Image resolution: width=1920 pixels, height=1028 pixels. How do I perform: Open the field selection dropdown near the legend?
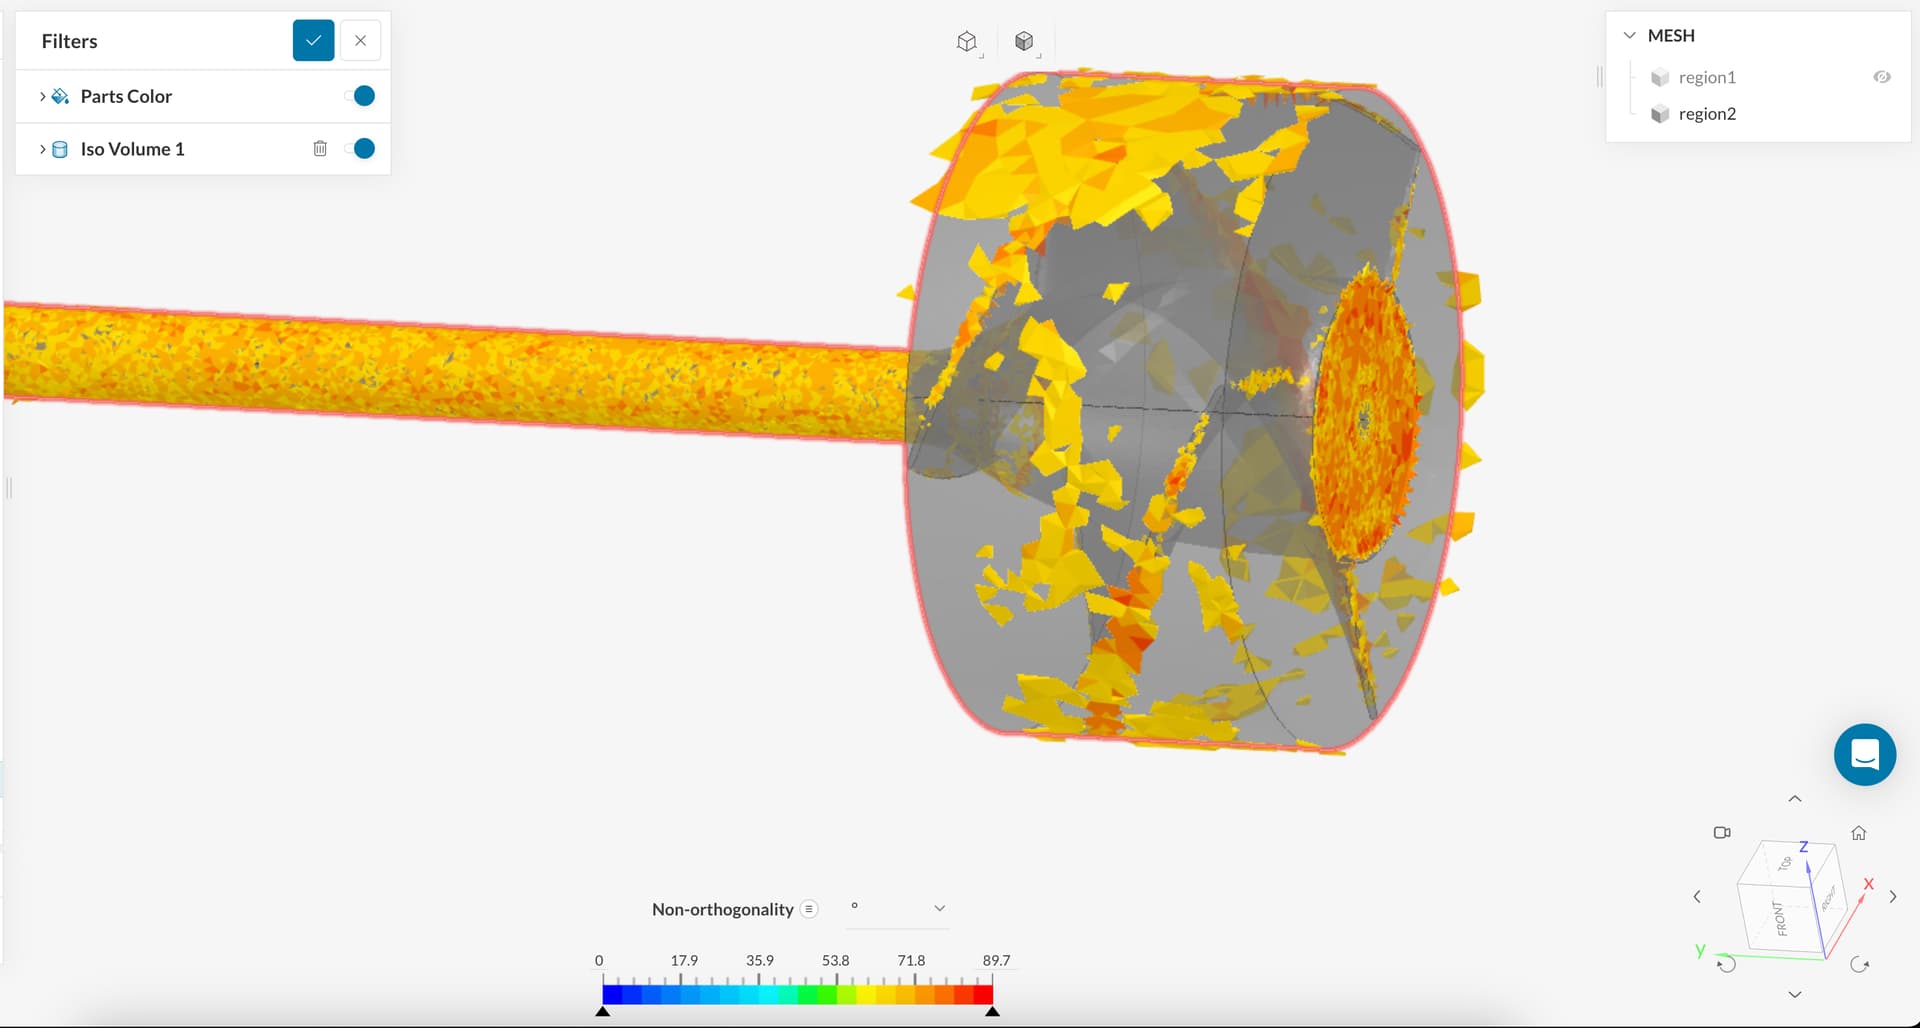coord(938,908)
